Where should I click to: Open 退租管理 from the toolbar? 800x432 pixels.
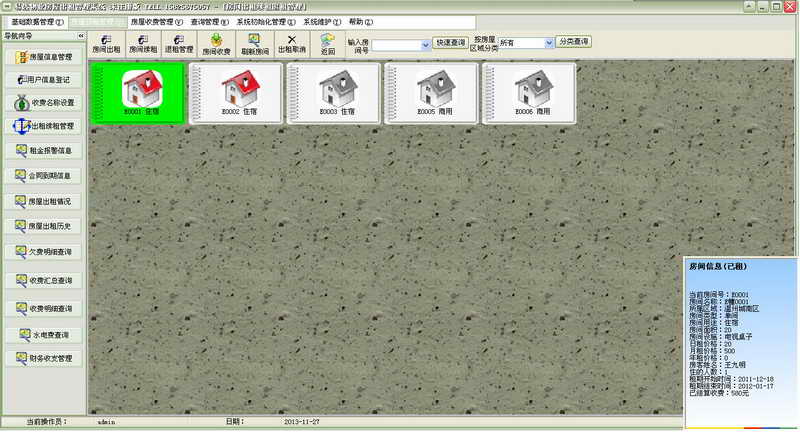point(179,43)
